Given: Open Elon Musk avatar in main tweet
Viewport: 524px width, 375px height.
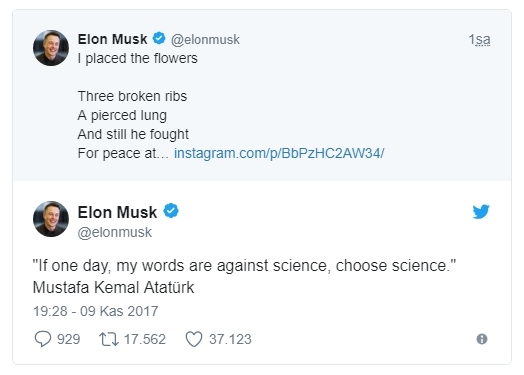Looking at the screenshot, I should (51, 219).
